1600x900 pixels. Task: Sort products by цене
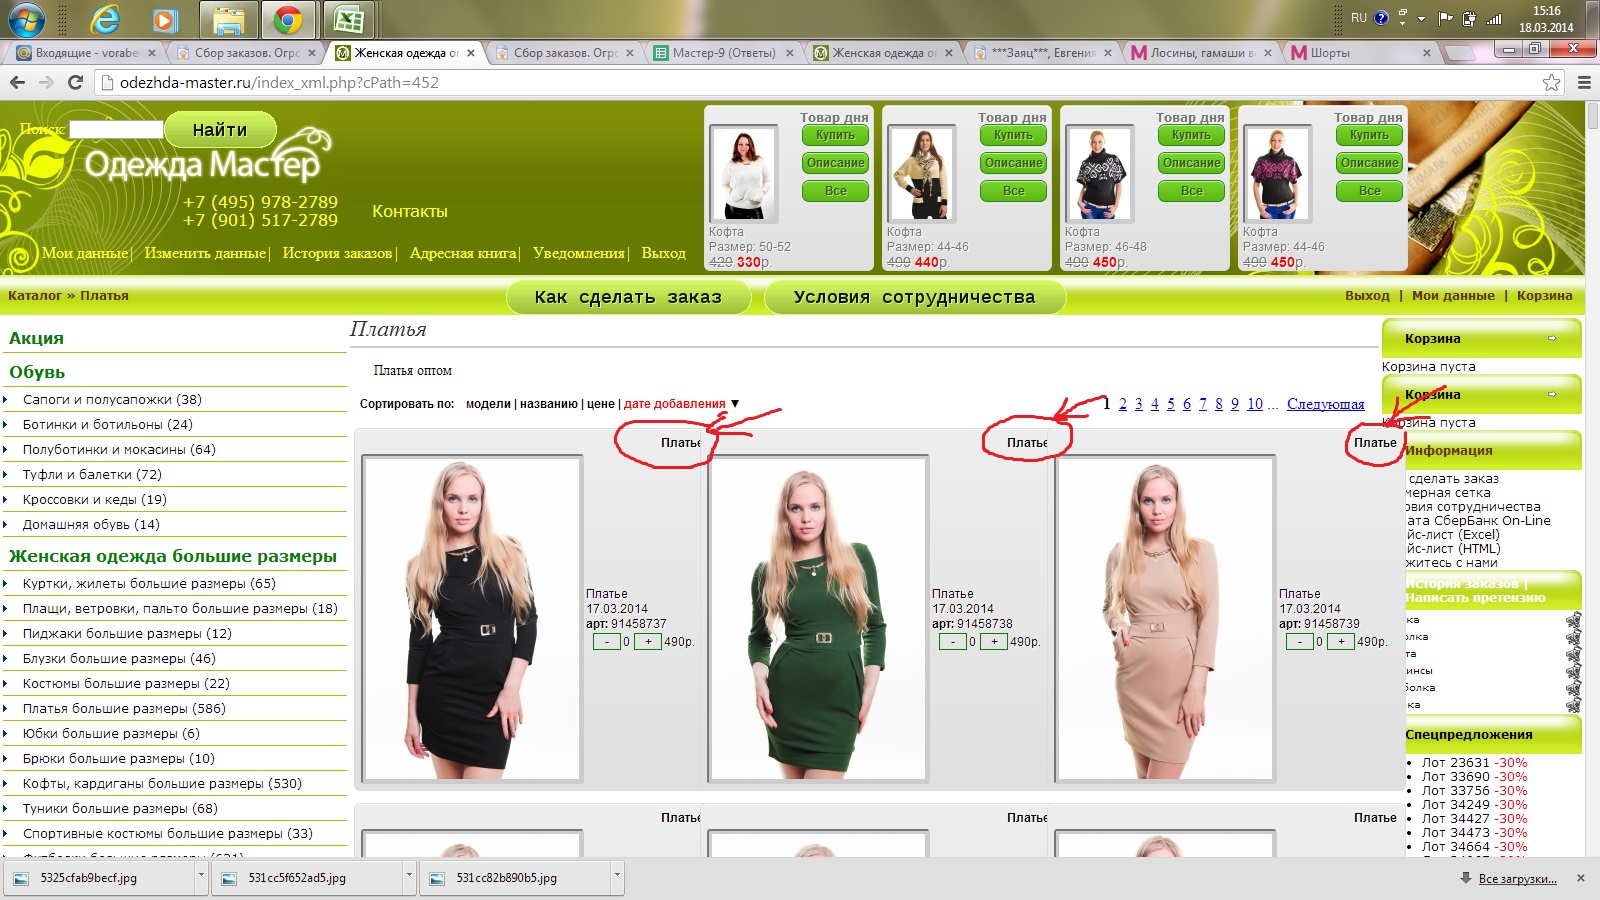click(600, 404)
